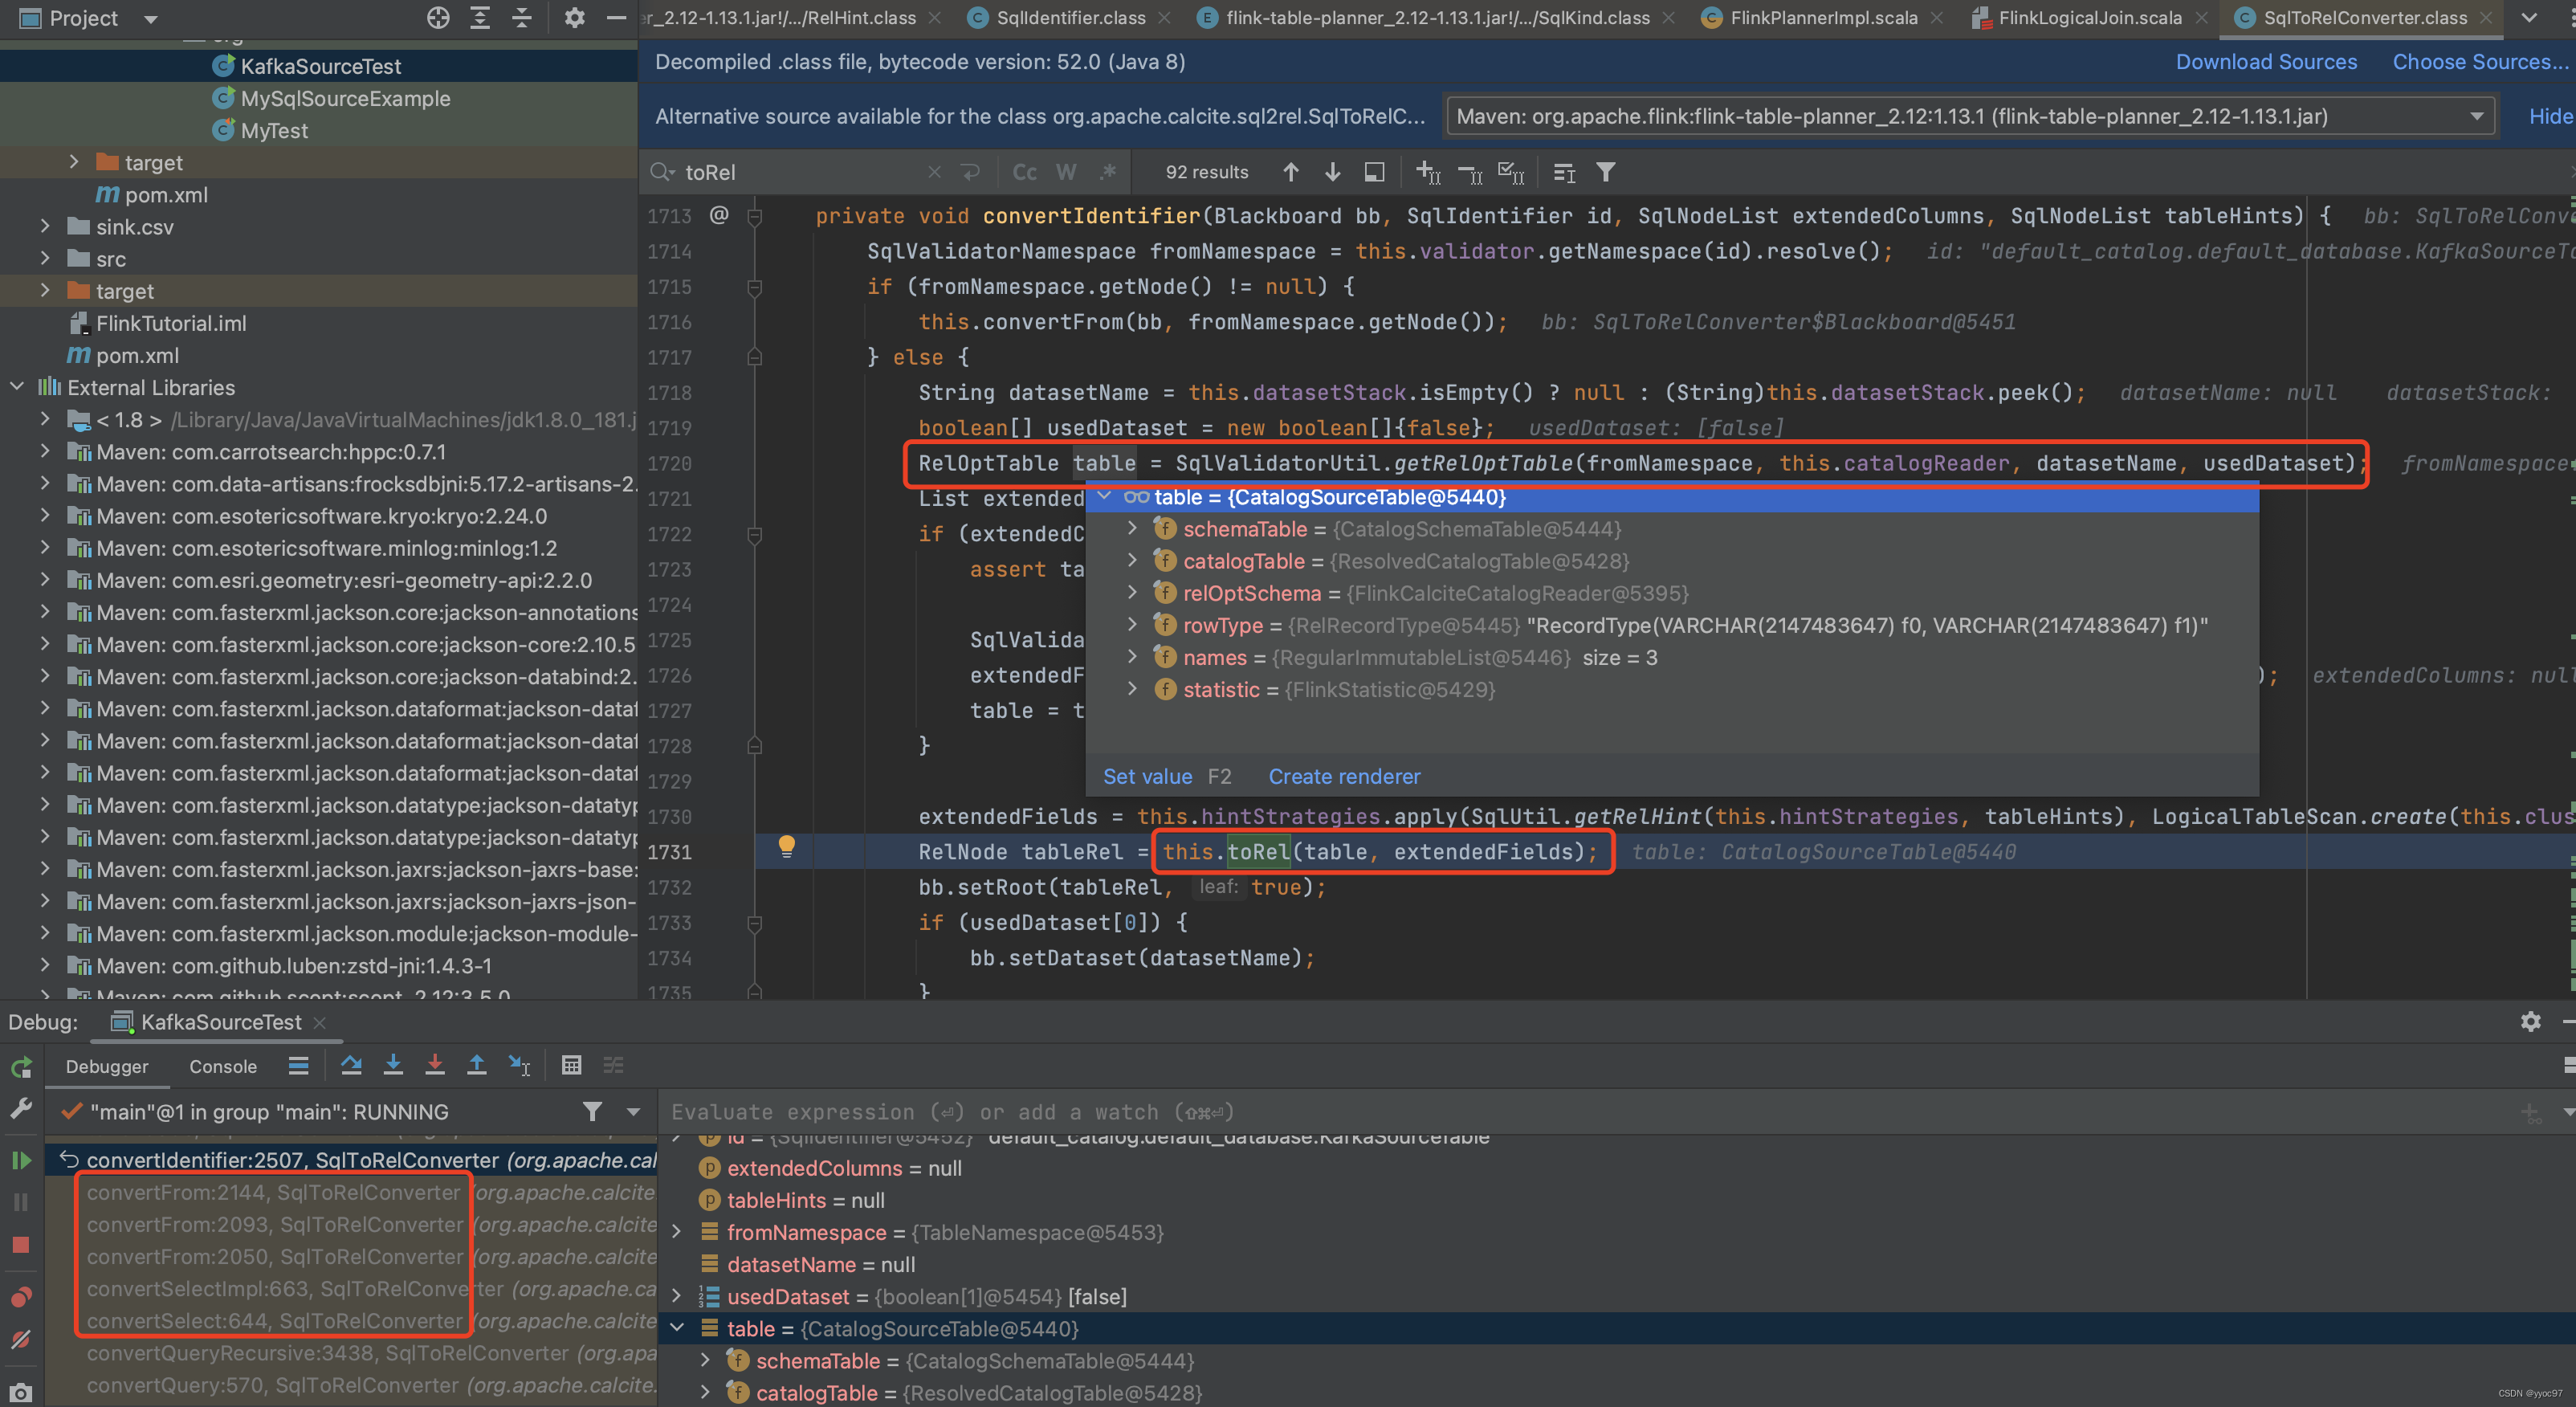
Task: Expand usedDataset variable node
Action: click(x=677, y=1296)
